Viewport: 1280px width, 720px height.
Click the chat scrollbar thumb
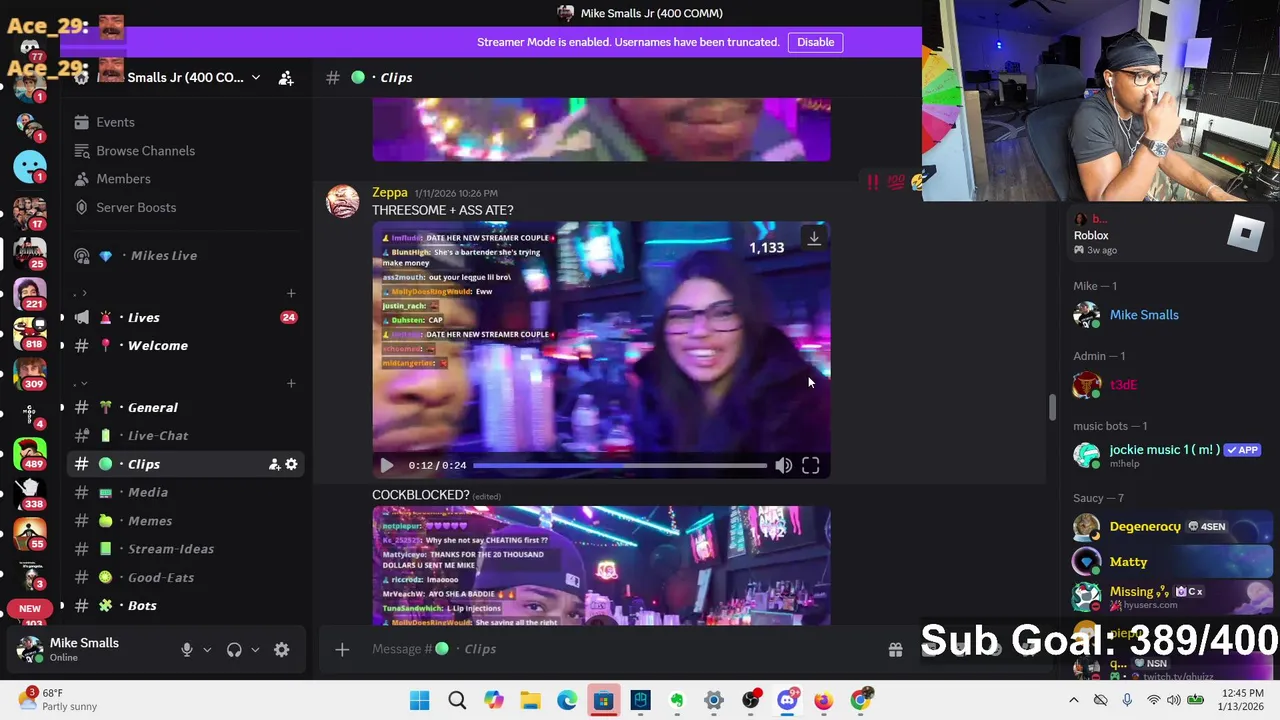1051,408
